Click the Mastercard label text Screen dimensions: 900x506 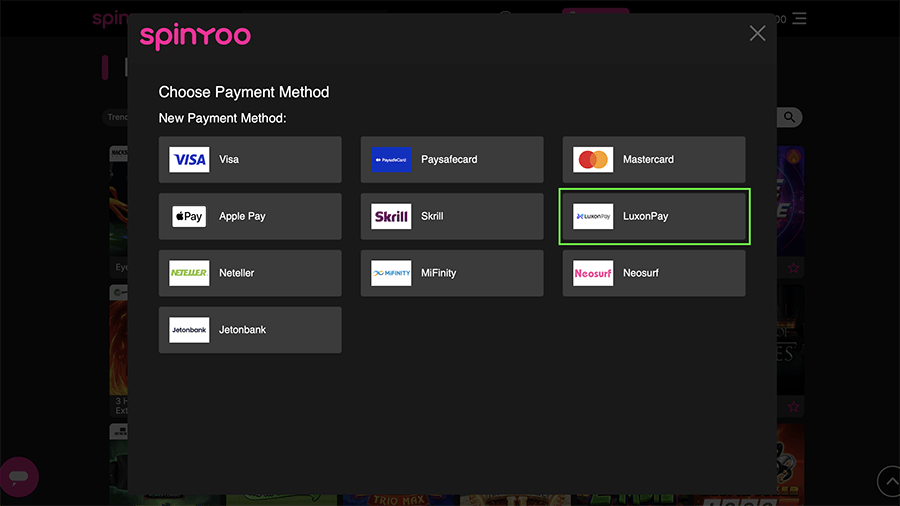pyautogui.click(x=649, y=159)
